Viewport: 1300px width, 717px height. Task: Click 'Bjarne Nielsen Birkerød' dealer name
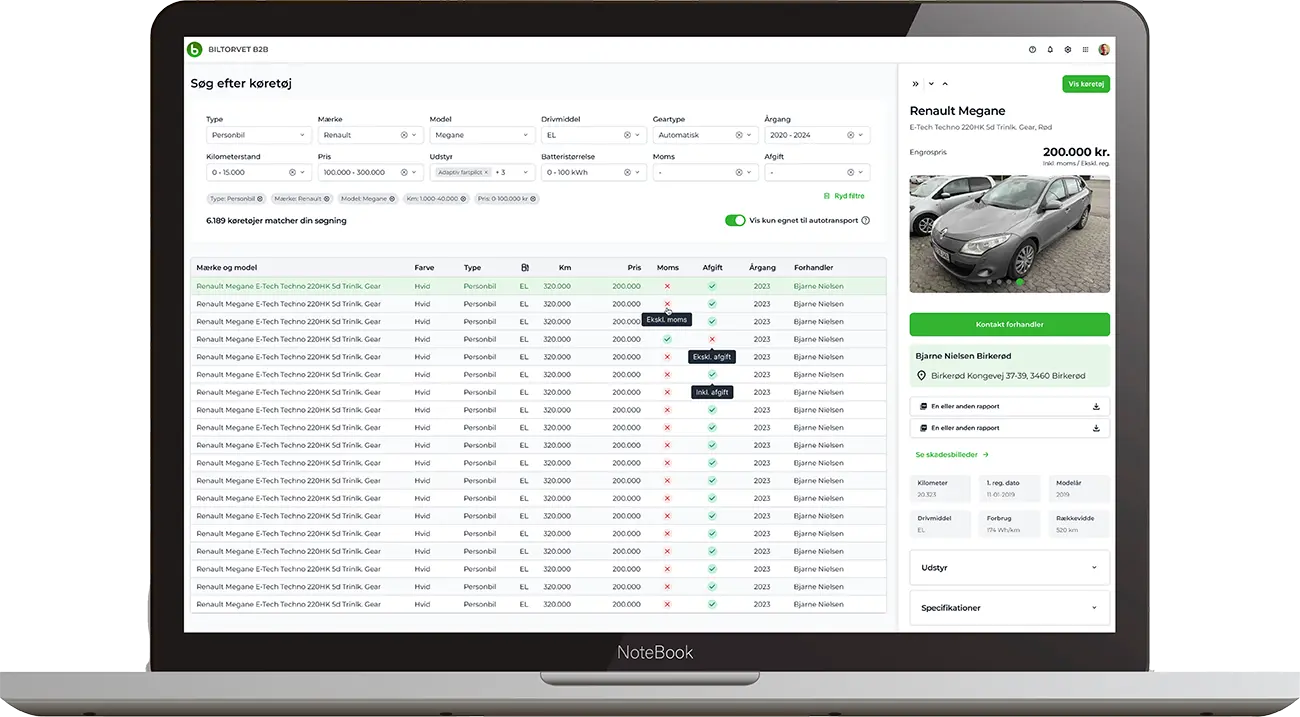click(961, 355)
